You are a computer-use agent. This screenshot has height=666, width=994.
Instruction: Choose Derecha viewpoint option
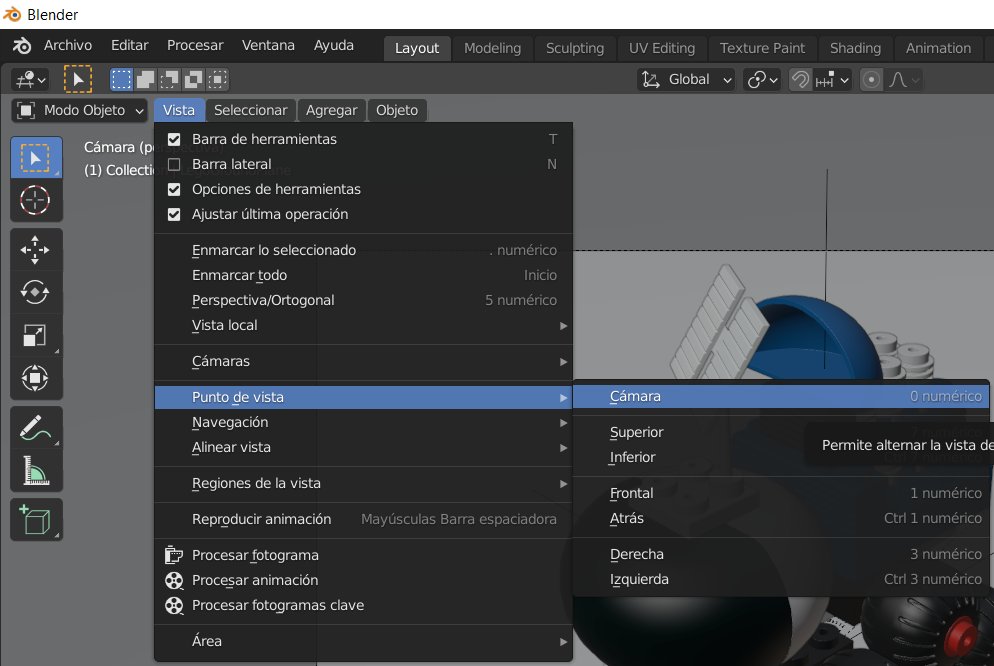(x=781, y=554)
